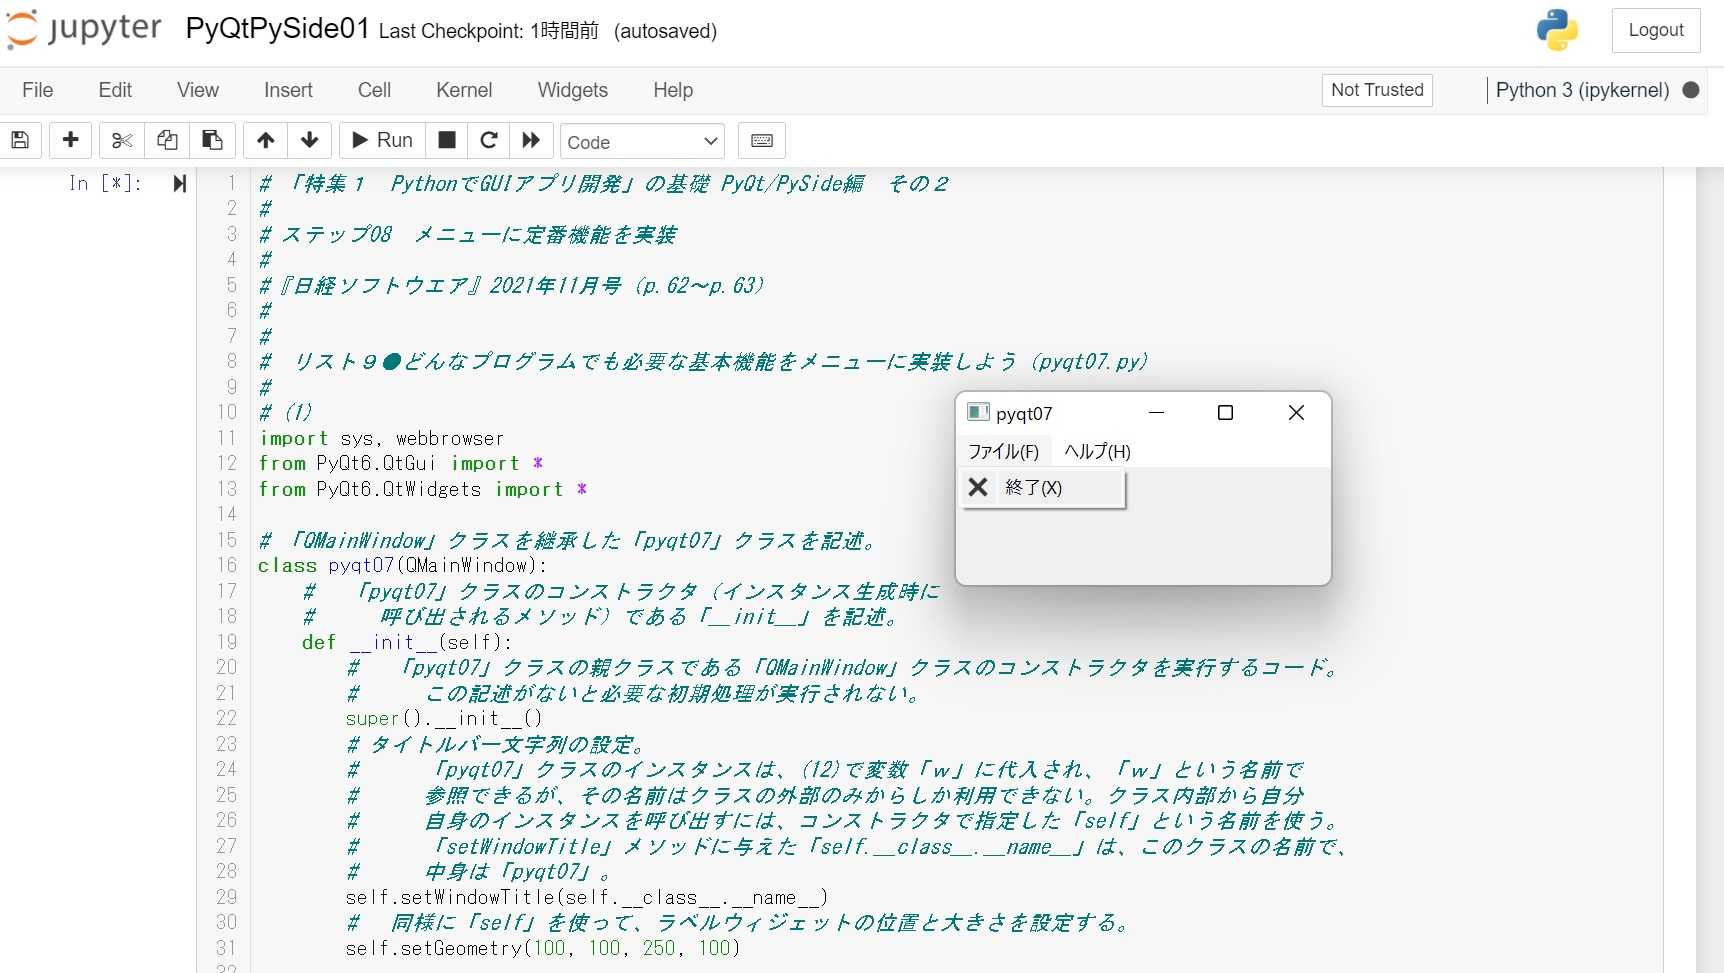This screenshot has width=1724, height=973.
Task: Open the ファイル(F) menu in pyqt07 window
Action: tap(1004, 451)
